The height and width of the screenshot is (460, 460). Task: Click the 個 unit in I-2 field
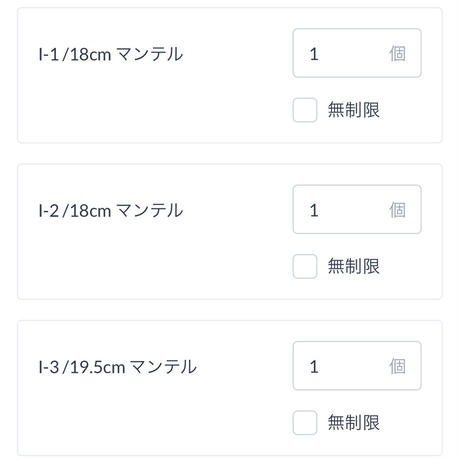397,210
